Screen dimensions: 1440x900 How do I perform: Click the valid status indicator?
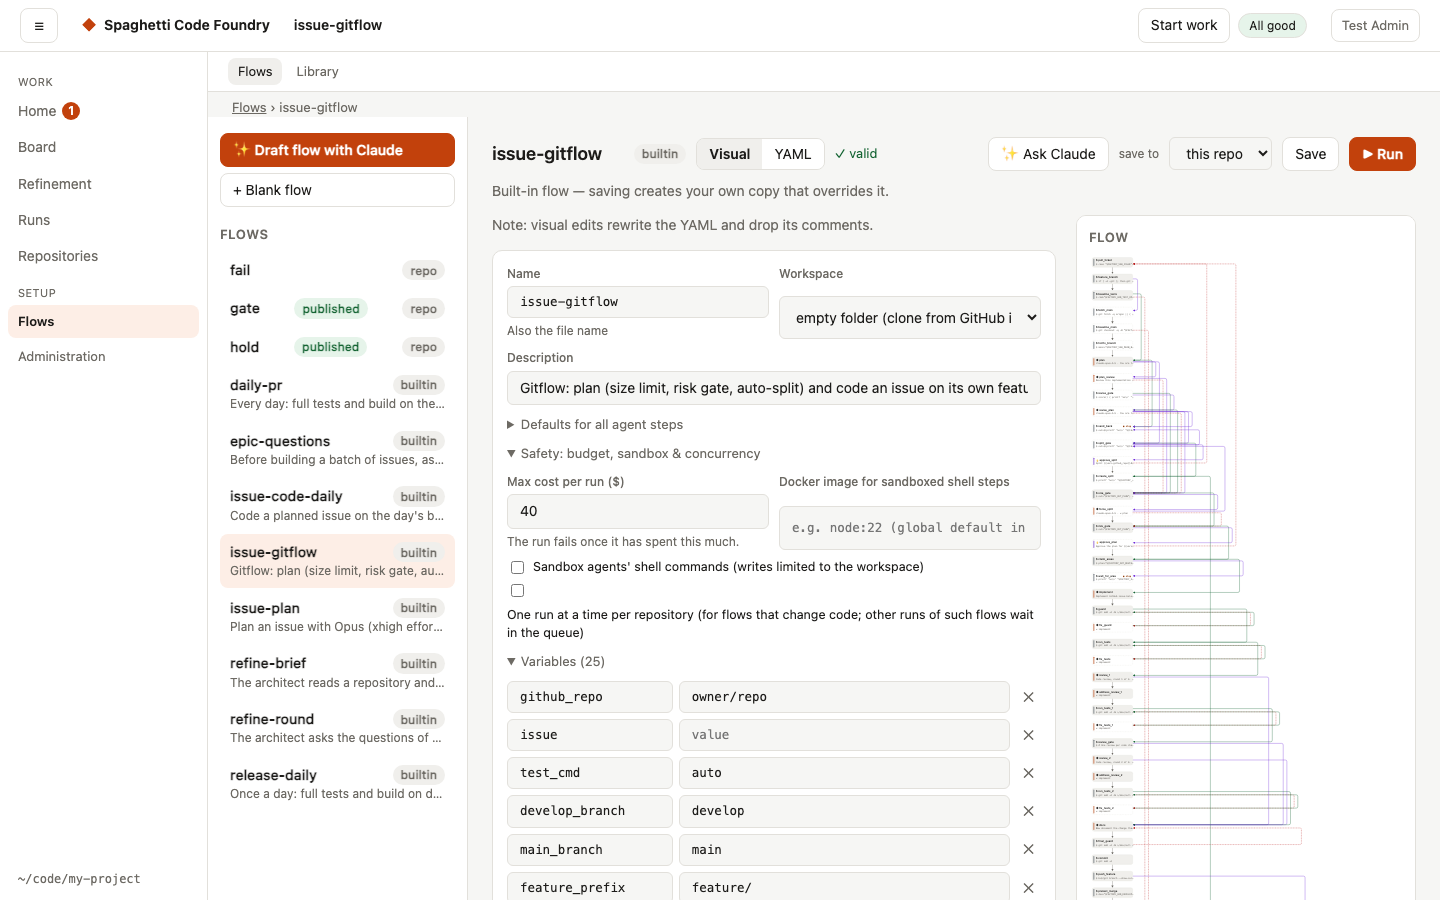click(x=856, y=154)
